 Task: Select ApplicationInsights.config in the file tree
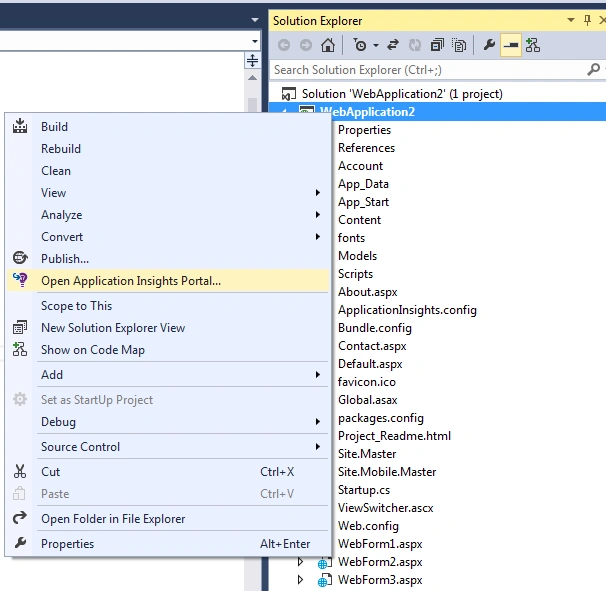click(407, 310)
